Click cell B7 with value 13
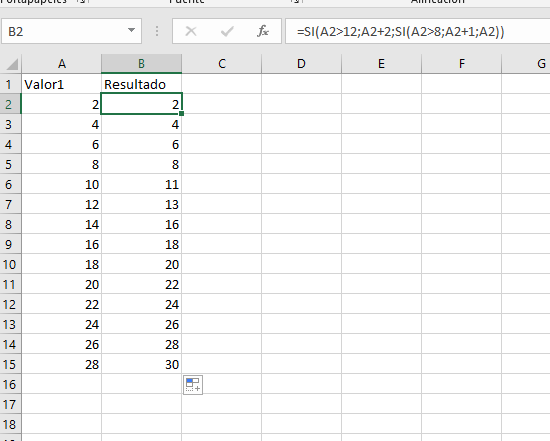Screen dimensions: 550x441 point(141,204)
